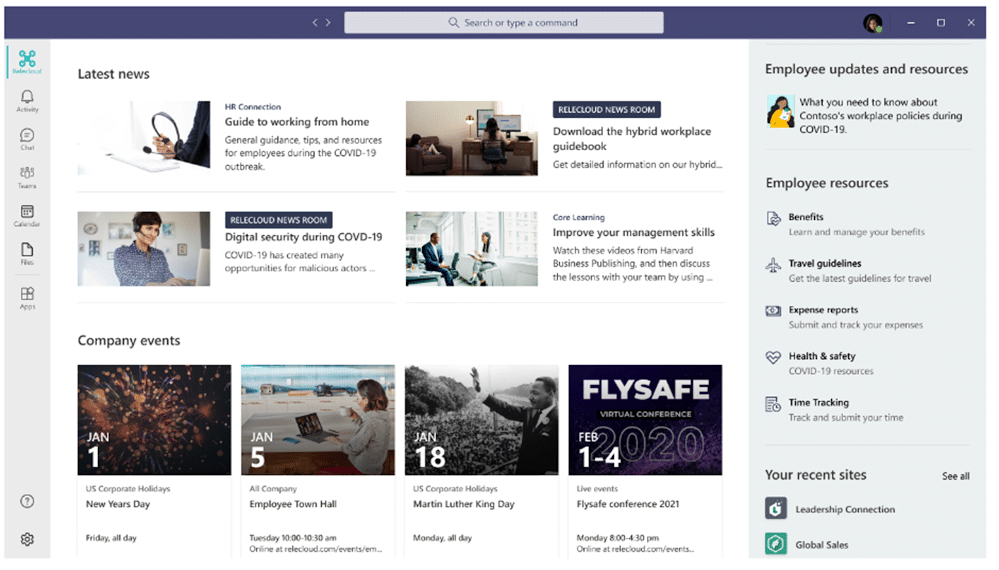The image size is (999, 570).
Task: Click the Benefits icon
Action: coord(773,219)
